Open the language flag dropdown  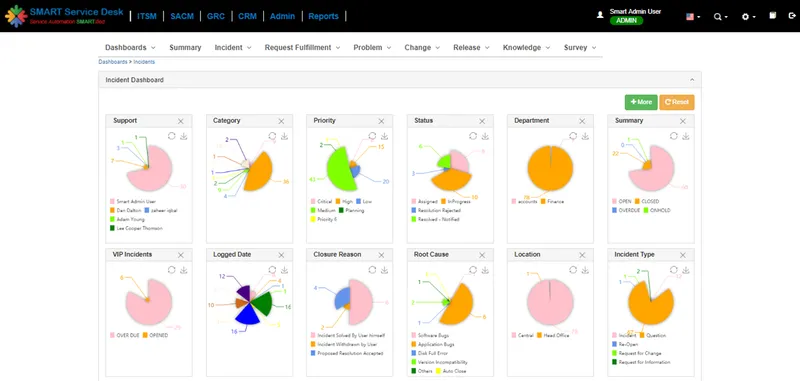tap(693, 16)
